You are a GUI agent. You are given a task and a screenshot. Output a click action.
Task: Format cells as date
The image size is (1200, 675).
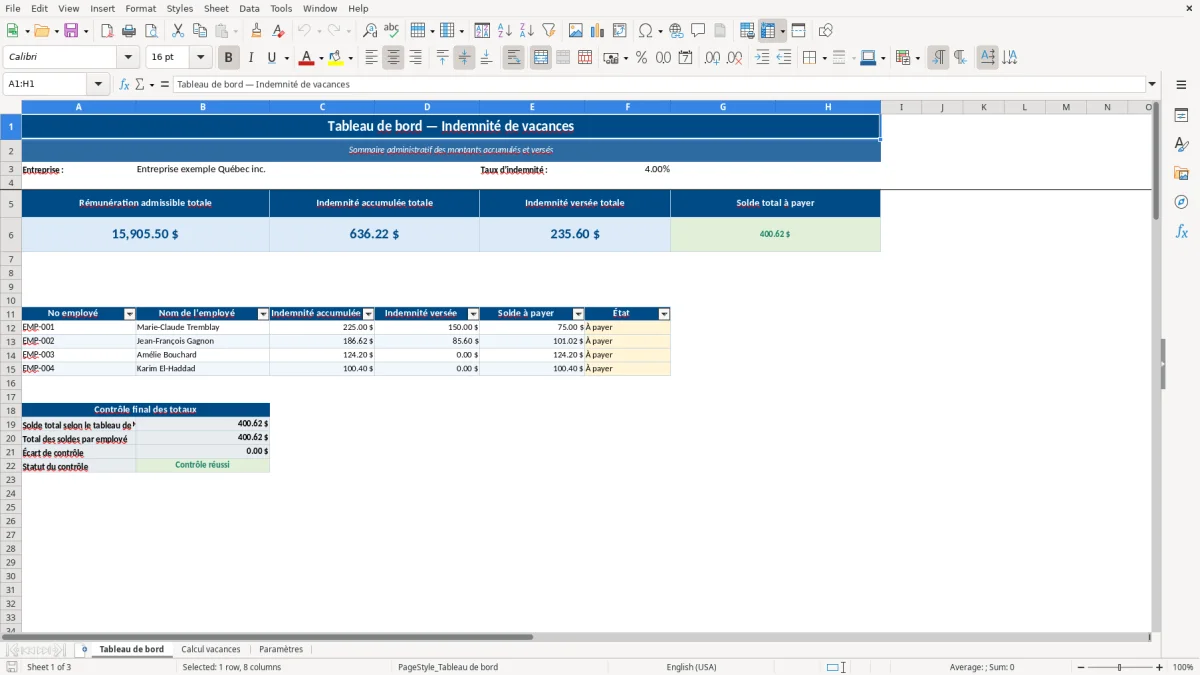pos(685,58)
